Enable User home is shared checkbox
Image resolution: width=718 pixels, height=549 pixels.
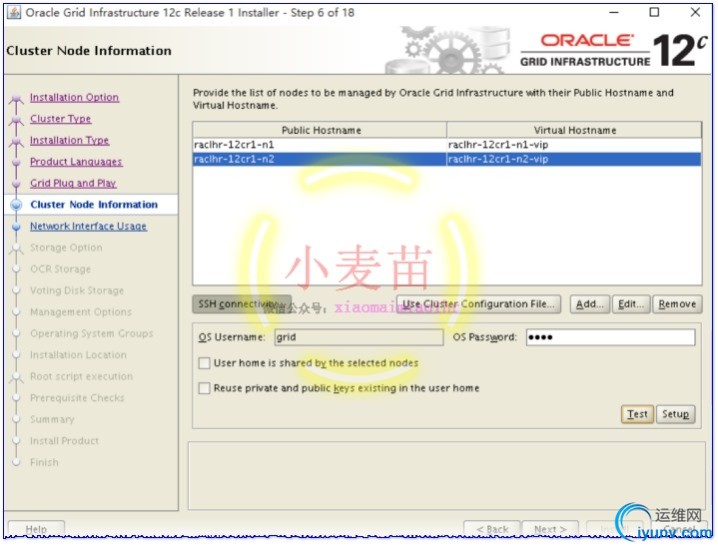pyautogui.click(x=204, y=364)
